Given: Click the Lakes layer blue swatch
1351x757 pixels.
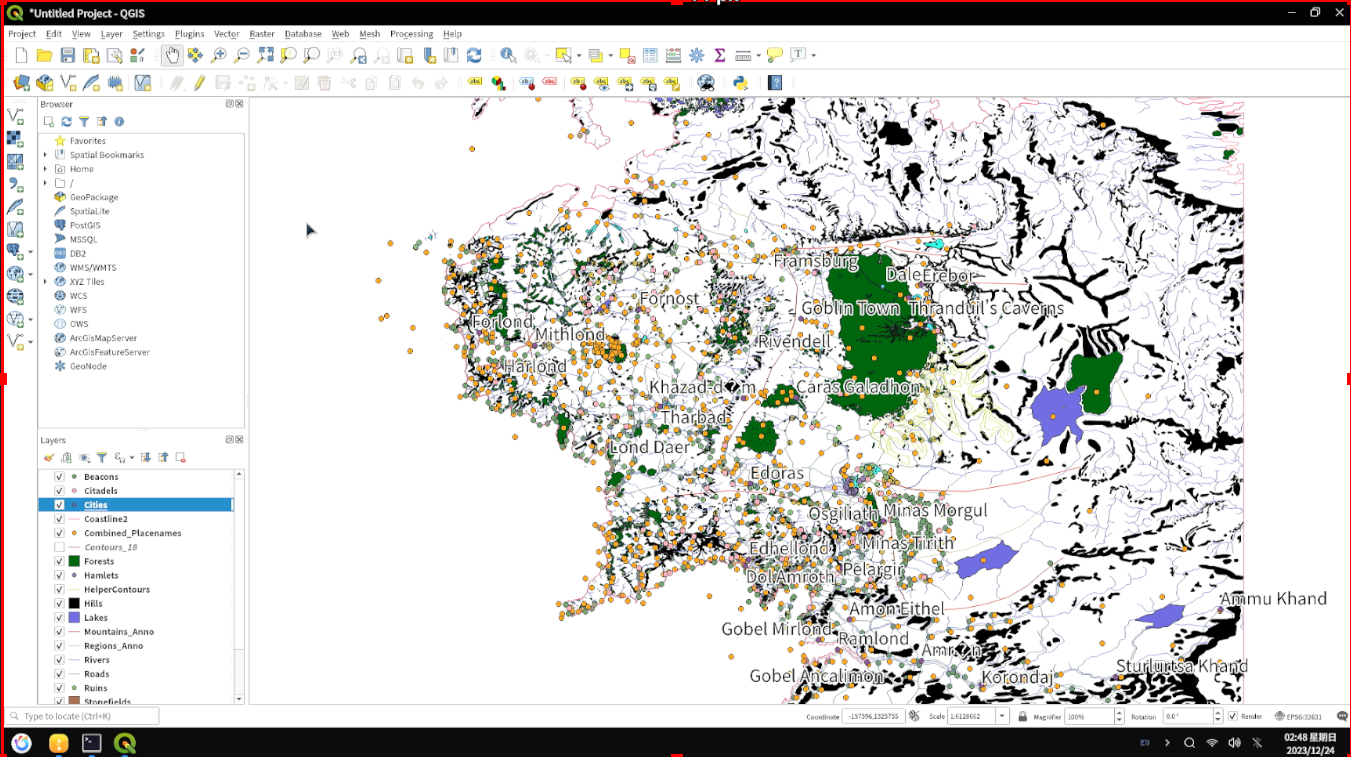Looking at the screenshot, I should pyautogui.click(x=74, y=618).
